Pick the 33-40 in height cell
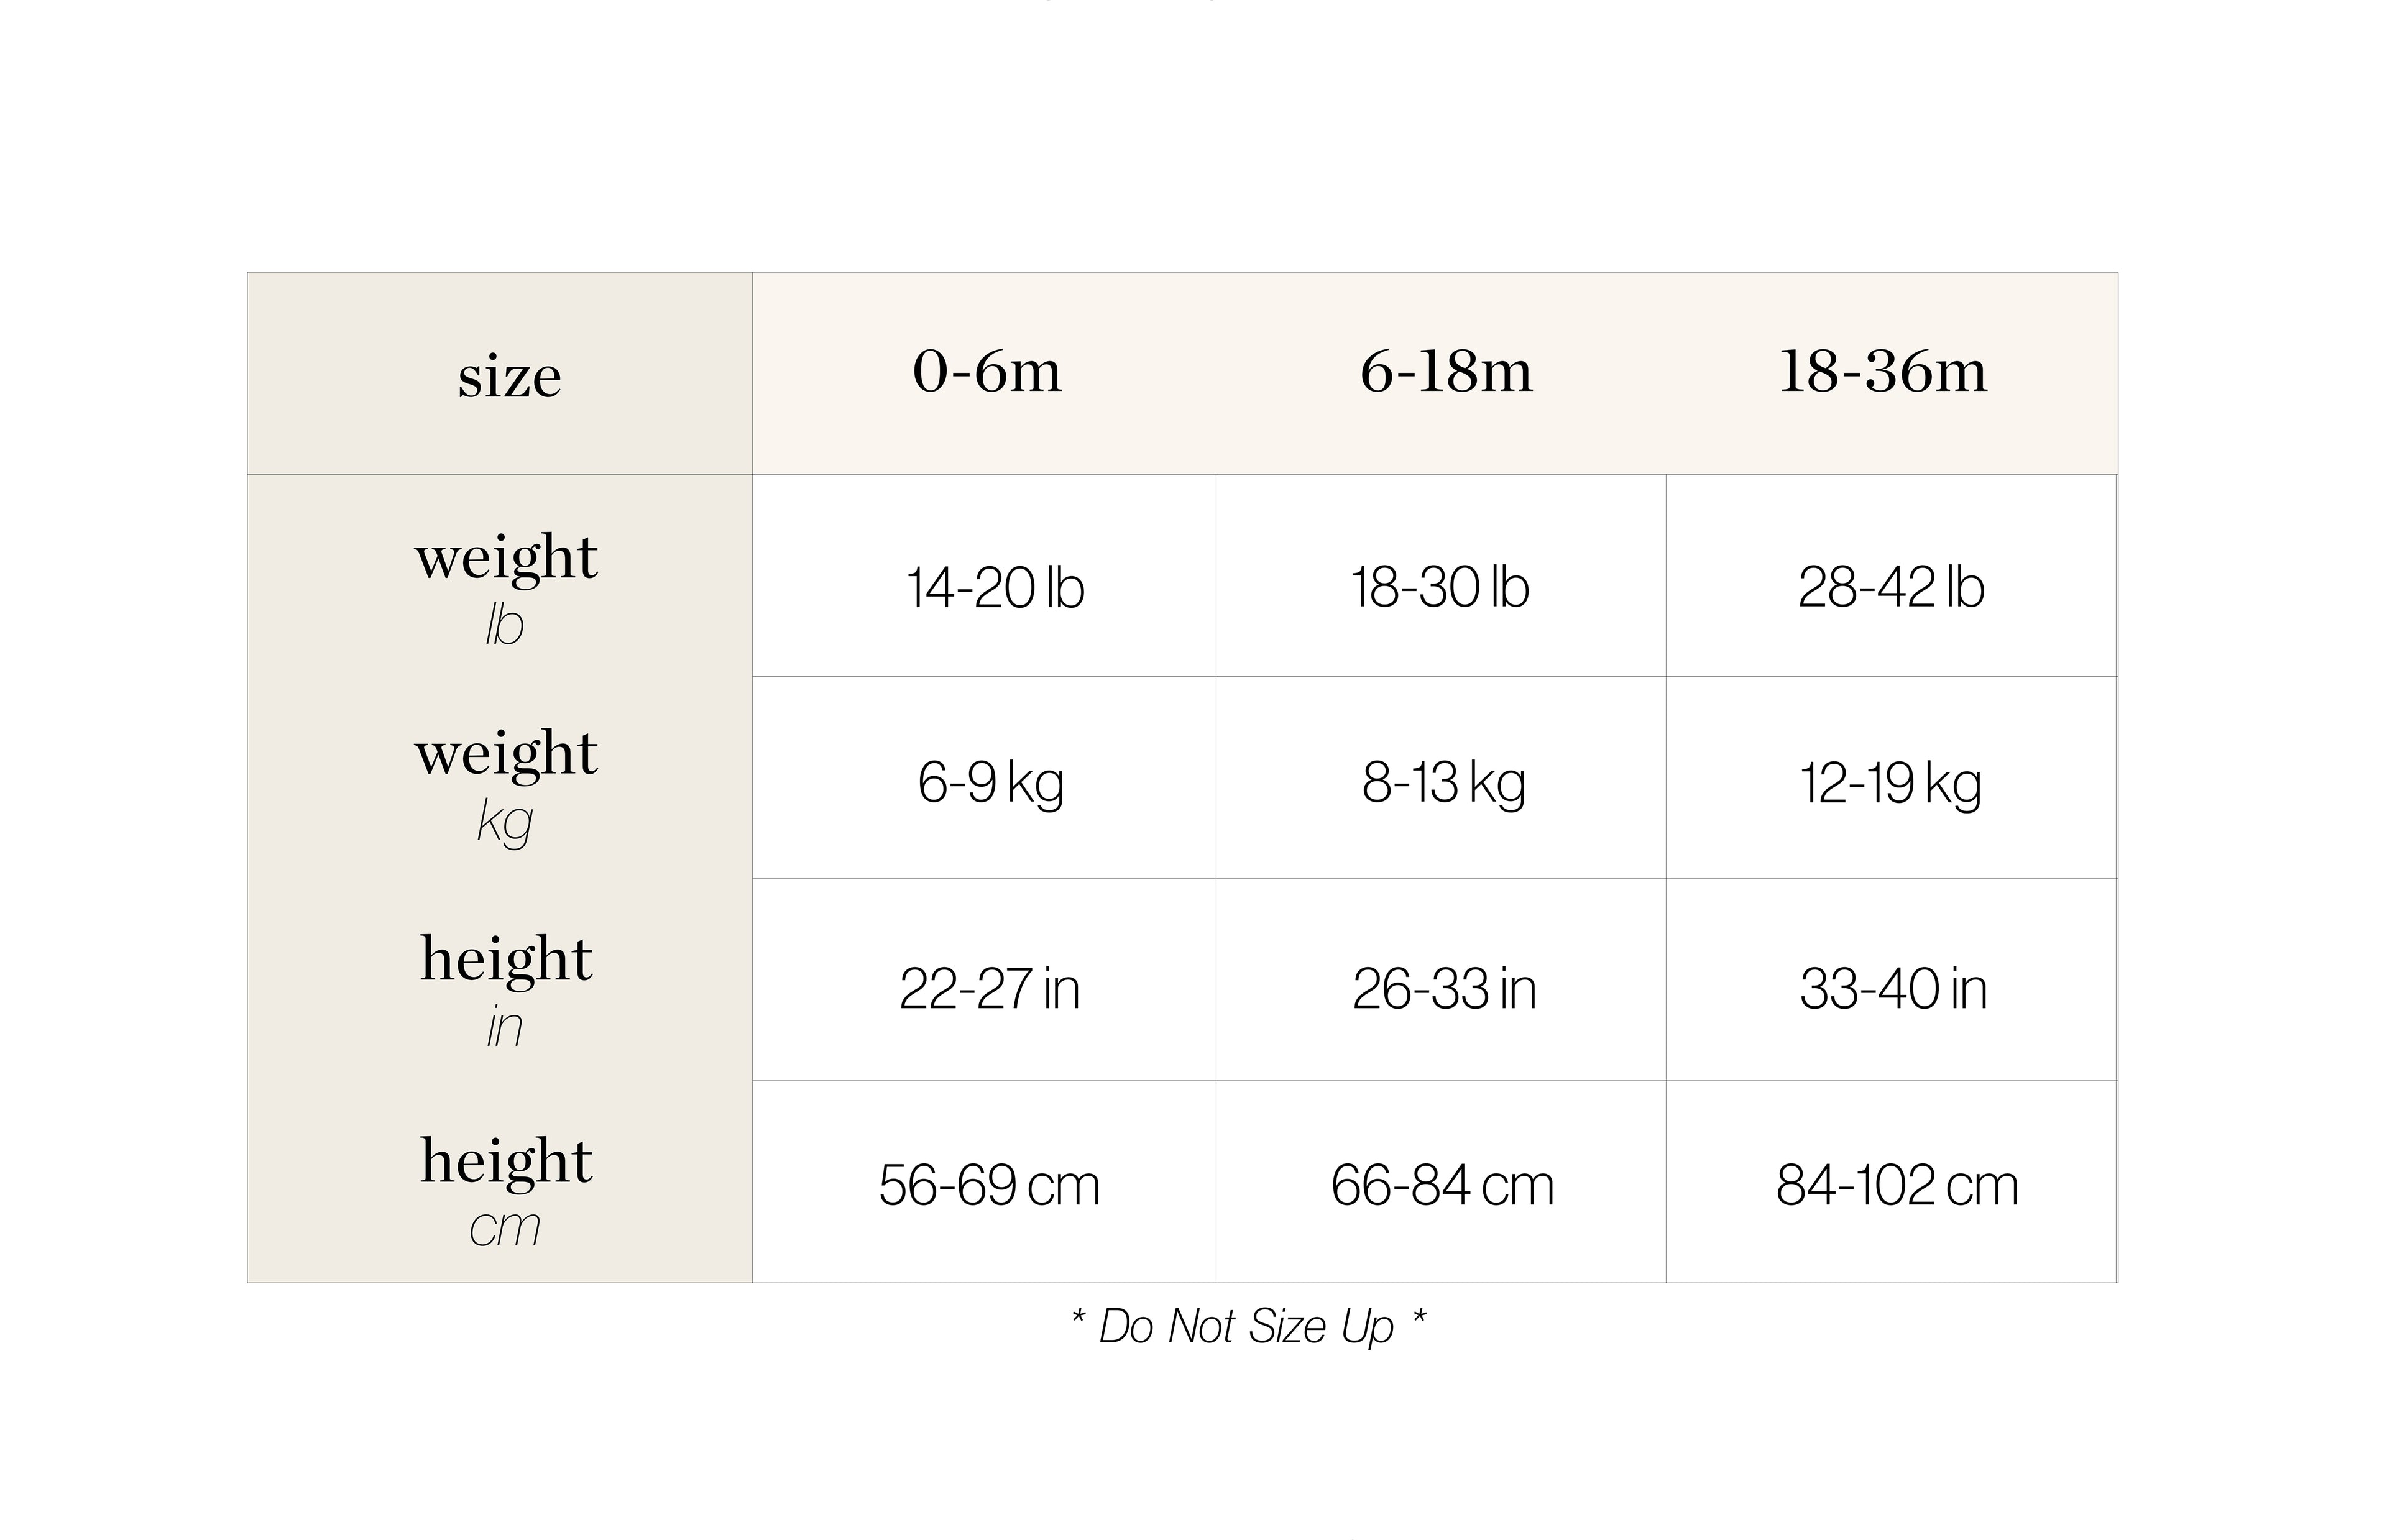This screenshot has height=1540, width=2387. [x=1893, y=989]
